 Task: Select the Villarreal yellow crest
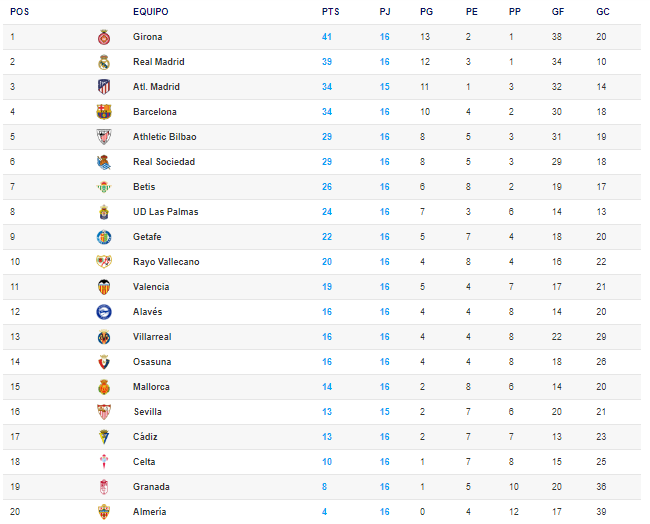(104, 337)
